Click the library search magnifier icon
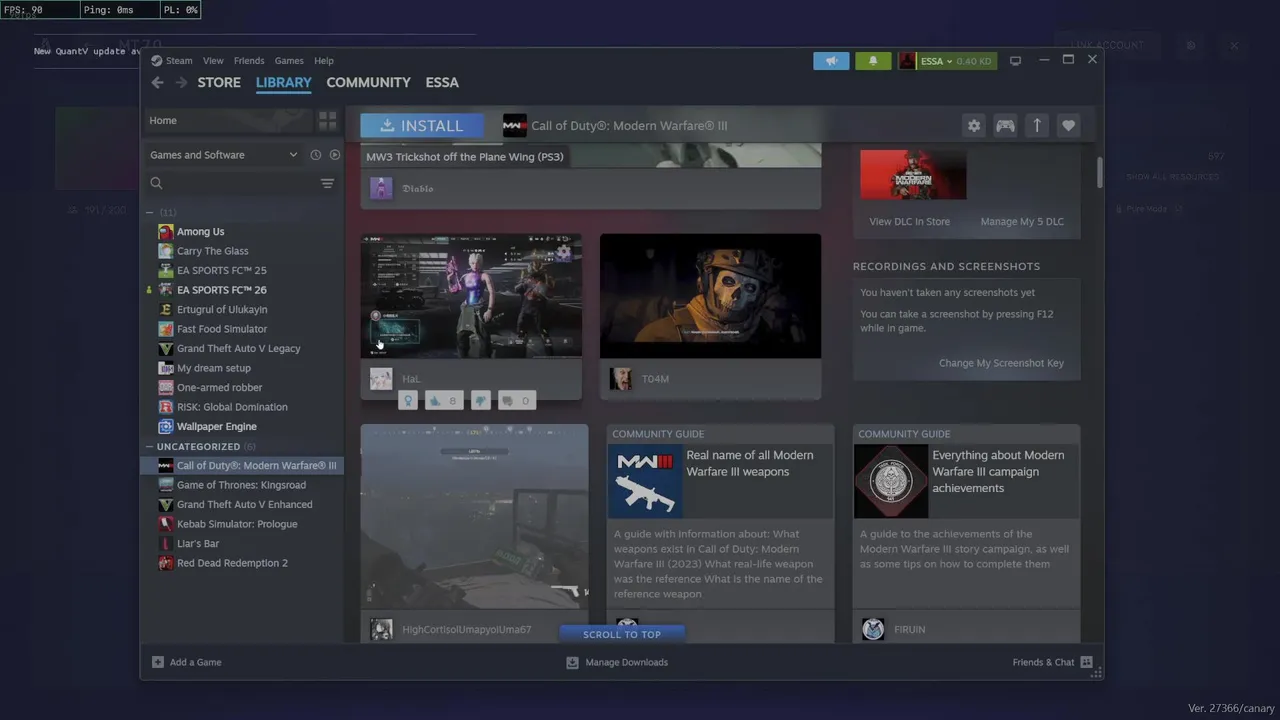 156,183
